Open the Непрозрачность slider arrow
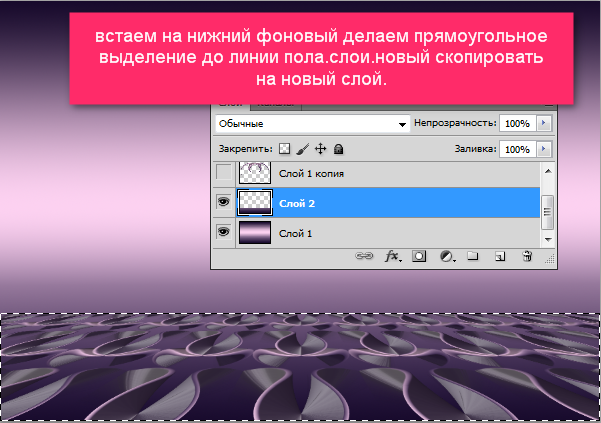 544,123
